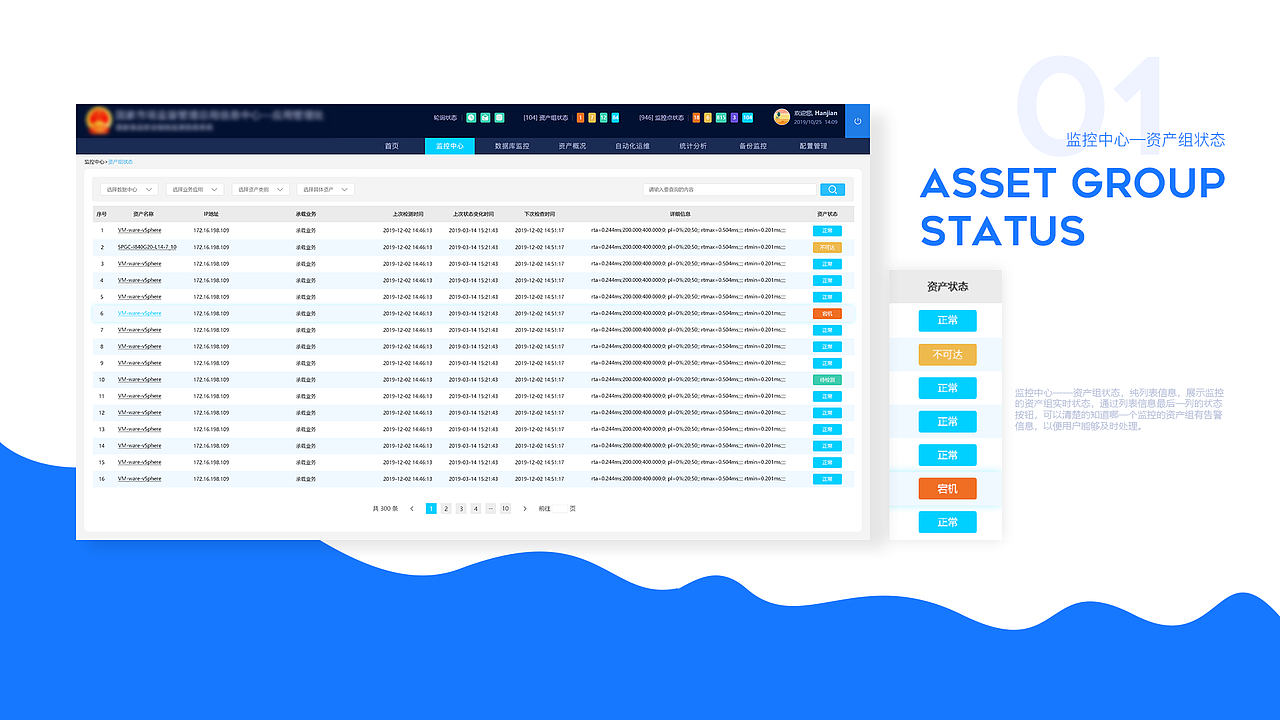The image size is (1280, 720).
Task: Click the national emblem logo
Action: [x=98, y=121]
